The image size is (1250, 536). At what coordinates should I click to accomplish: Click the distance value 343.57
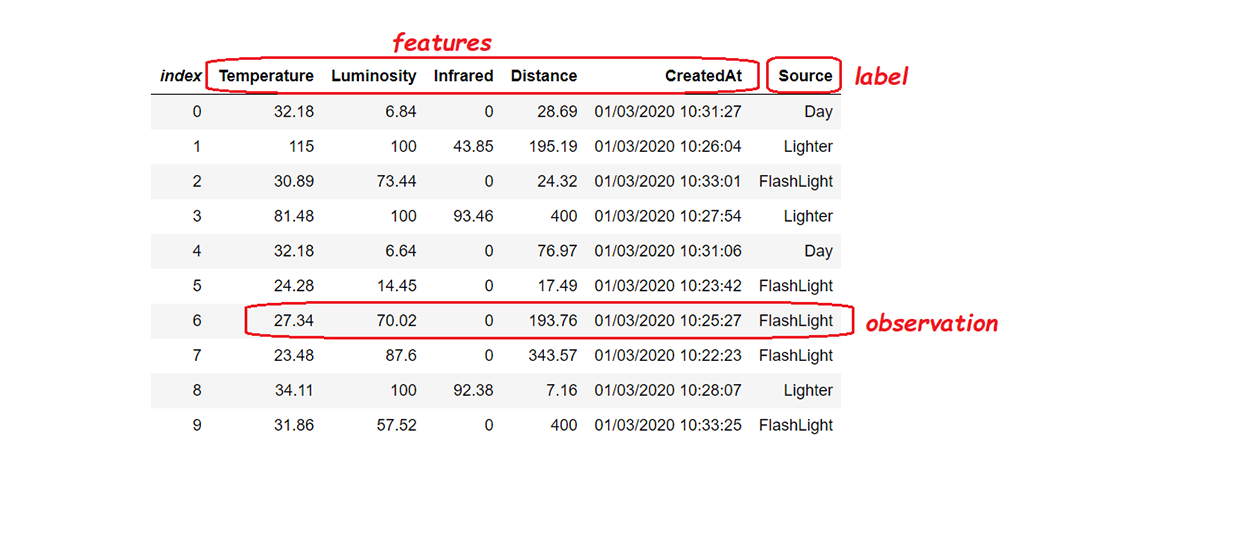(553, 356)
